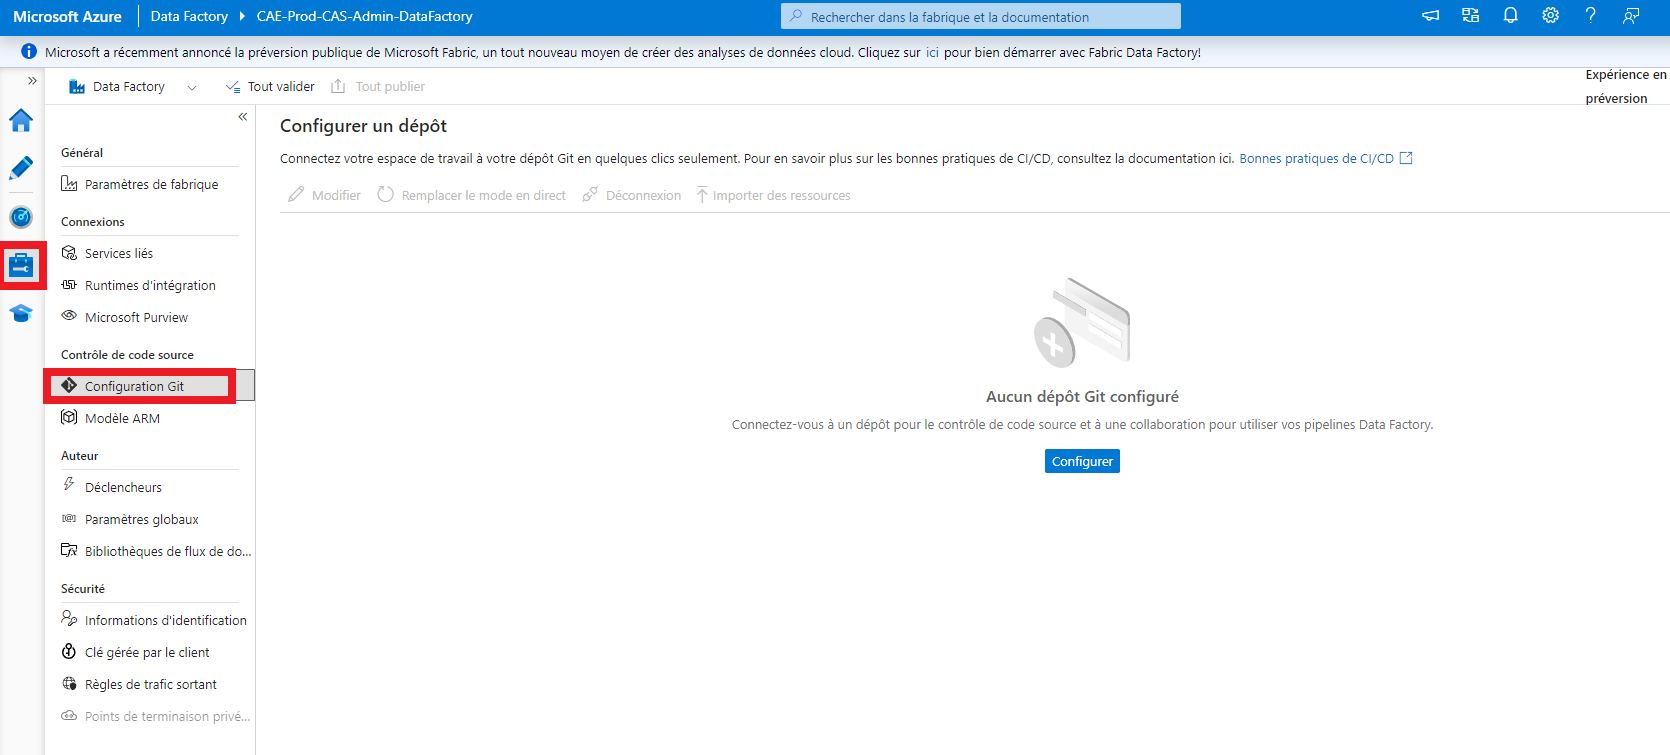
Task: Open Informations d'identification
Action: (x=153, y=620)
